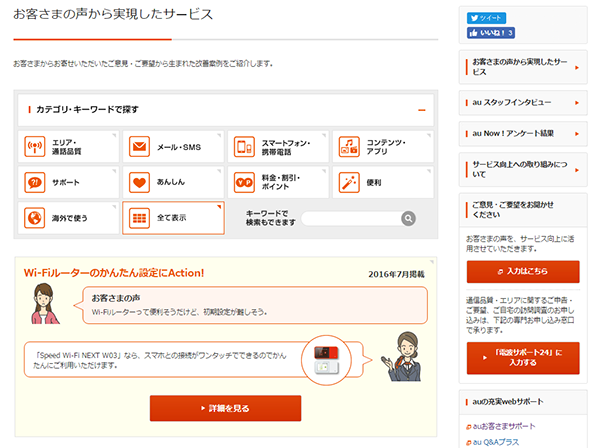The width and height of the screenshot is (600, 448).
Task: Click the あんしん heart icon
Action: click(139, 182)
